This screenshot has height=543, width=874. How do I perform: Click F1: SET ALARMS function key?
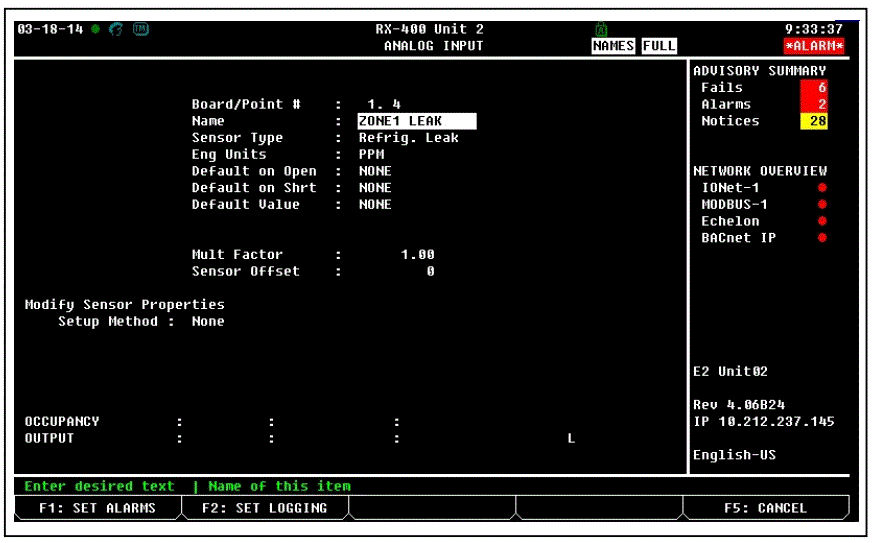98,508
